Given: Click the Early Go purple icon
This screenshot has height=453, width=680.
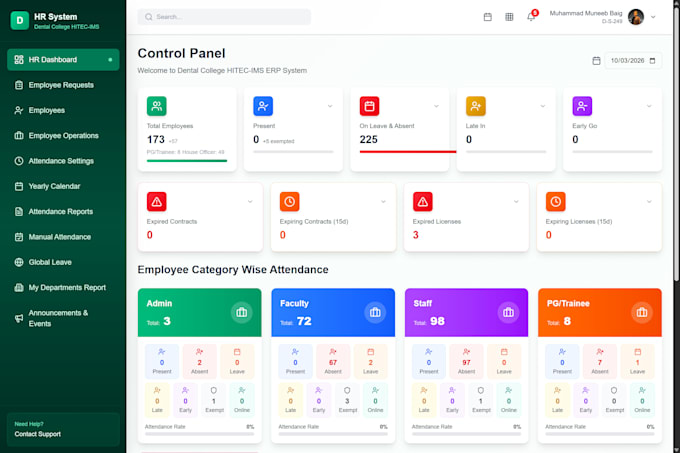Looking at the screenshot, I should pos(582,106).
